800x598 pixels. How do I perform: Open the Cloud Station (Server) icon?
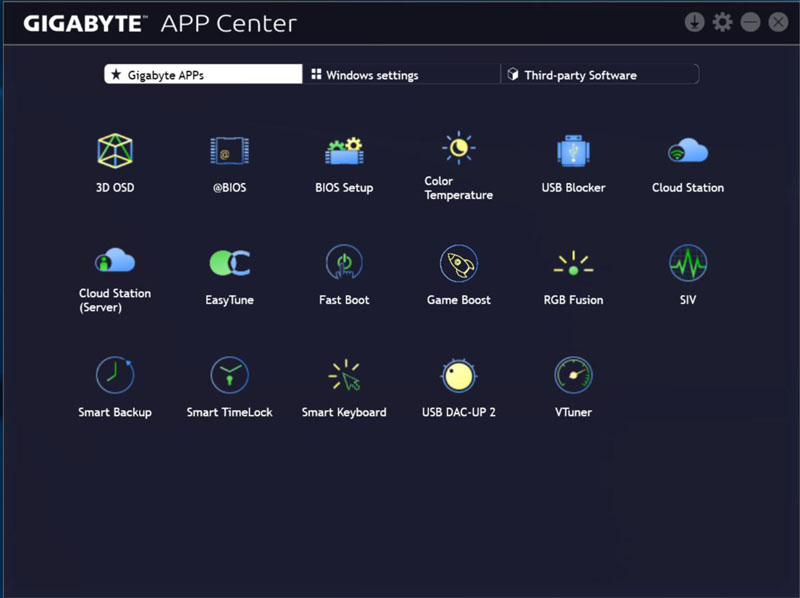[115, 260]
